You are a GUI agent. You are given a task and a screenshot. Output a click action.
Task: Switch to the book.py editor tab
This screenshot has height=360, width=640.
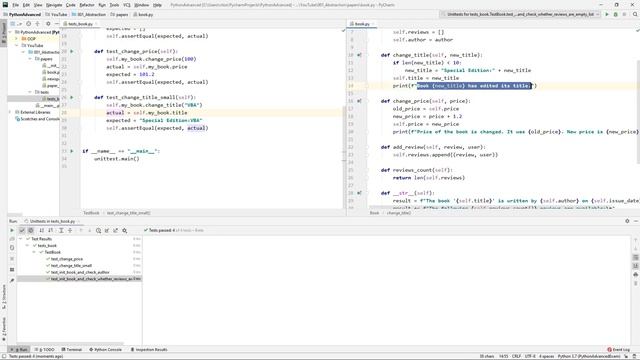362,24
